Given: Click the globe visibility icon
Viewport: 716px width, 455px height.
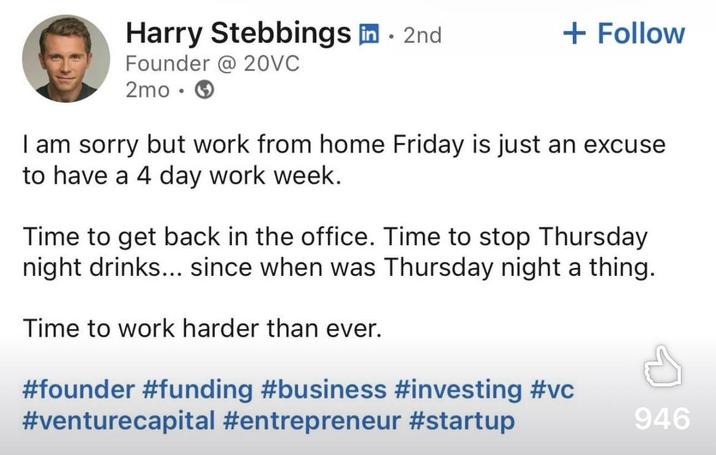Looking at the screenshot, I should (x=205, y=90).
